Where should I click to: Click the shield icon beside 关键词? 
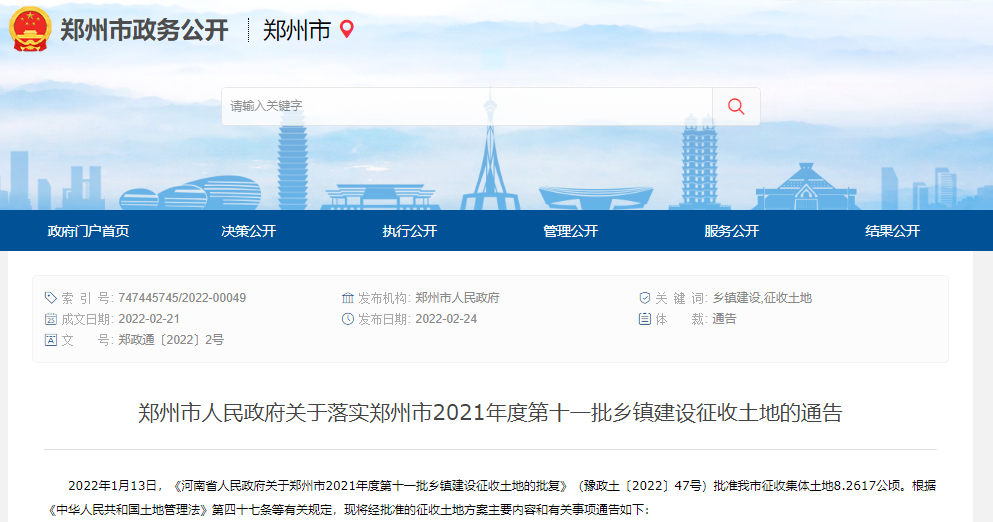point(645,298)
